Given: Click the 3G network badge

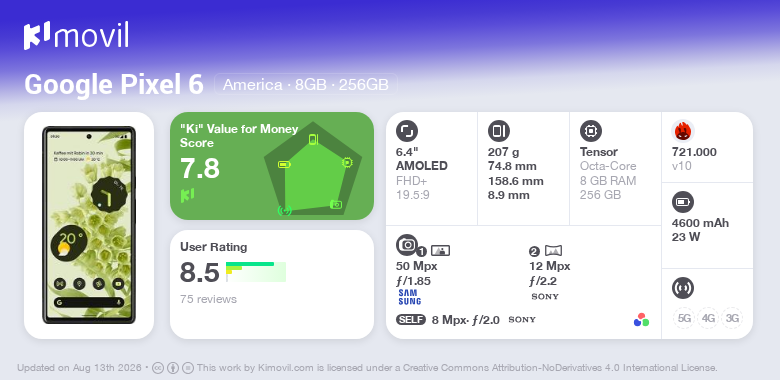Looking at the screenshot, I should [732, 318].
